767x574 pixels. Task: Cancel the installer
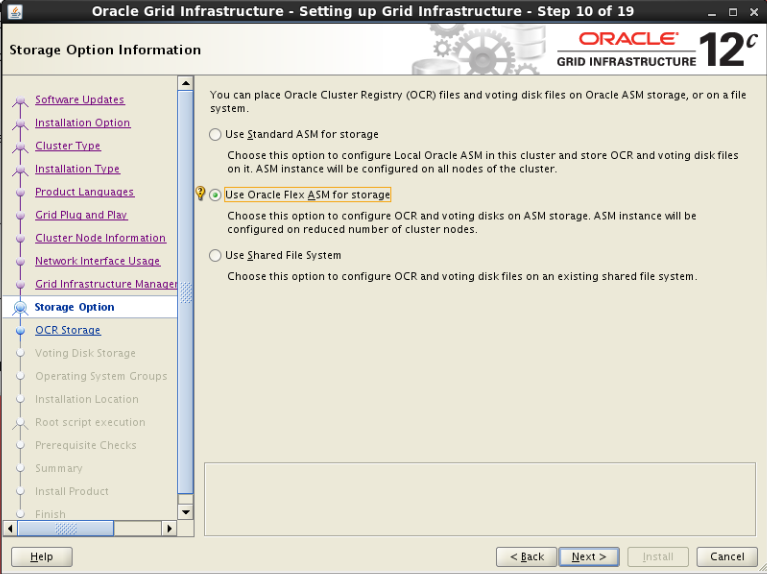point(727,556)
